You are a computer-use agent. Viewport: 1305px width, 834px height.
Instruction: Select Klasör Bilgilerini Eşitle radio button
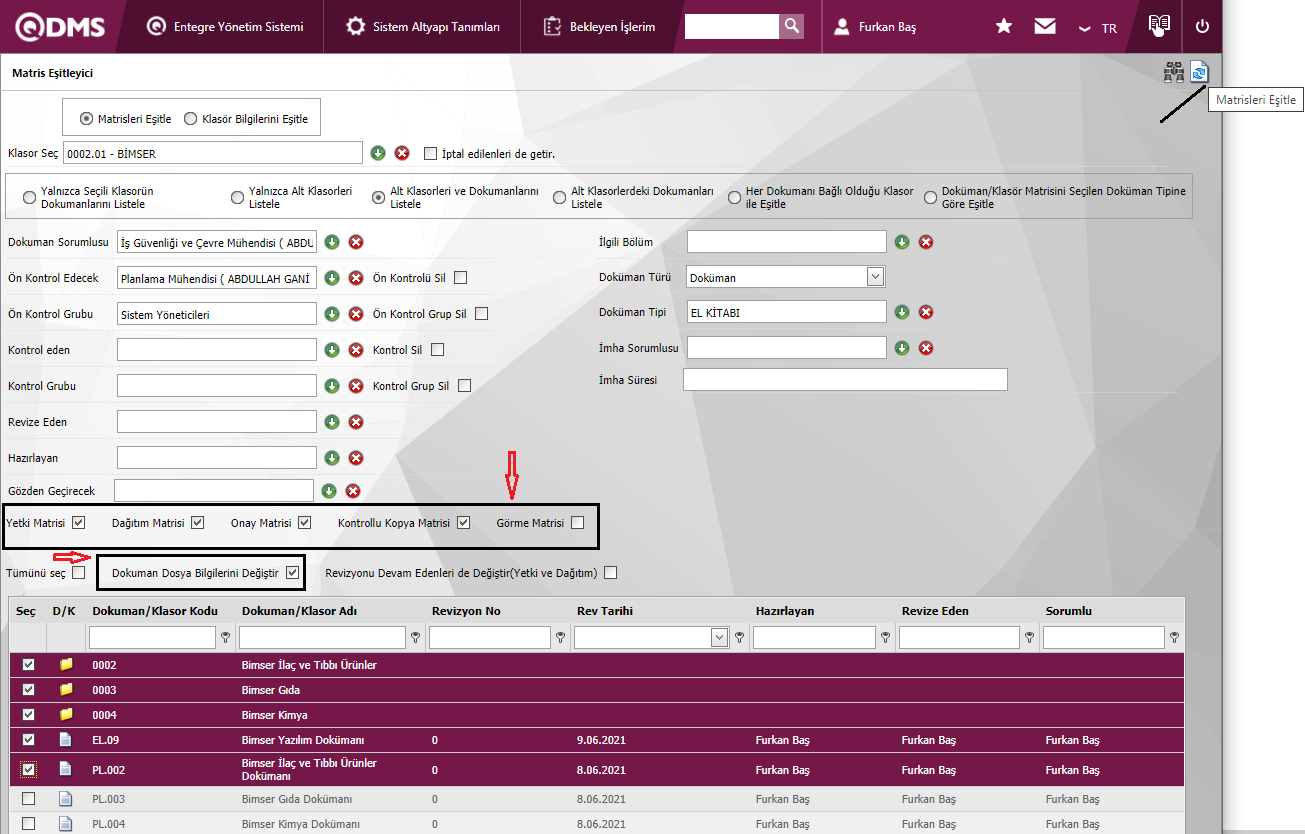point(191,119)
